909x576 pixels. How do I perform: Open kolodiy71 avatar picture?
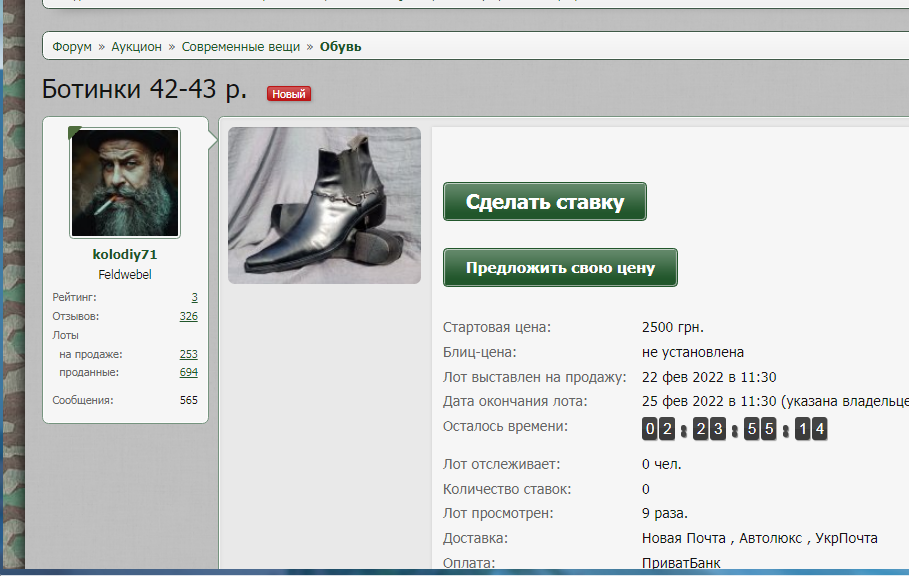[125, 183]
